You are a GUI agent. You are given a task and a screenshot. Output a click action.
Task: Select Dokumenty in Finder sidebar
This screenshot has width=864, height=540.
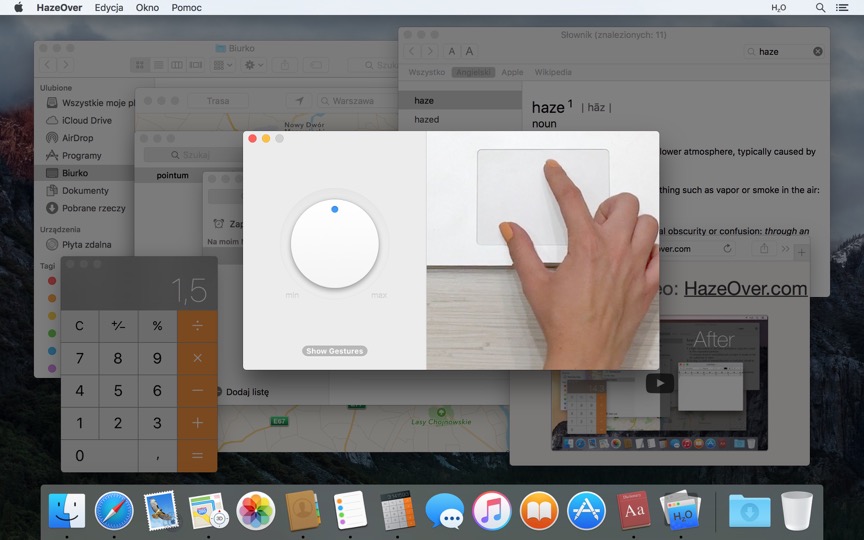pyautogui.click(x=85, y=191)
